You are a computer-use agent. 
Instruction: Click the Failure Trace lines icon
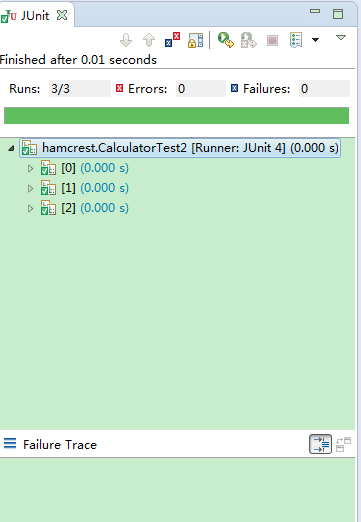pyautogui.click(x=10, y=443)
